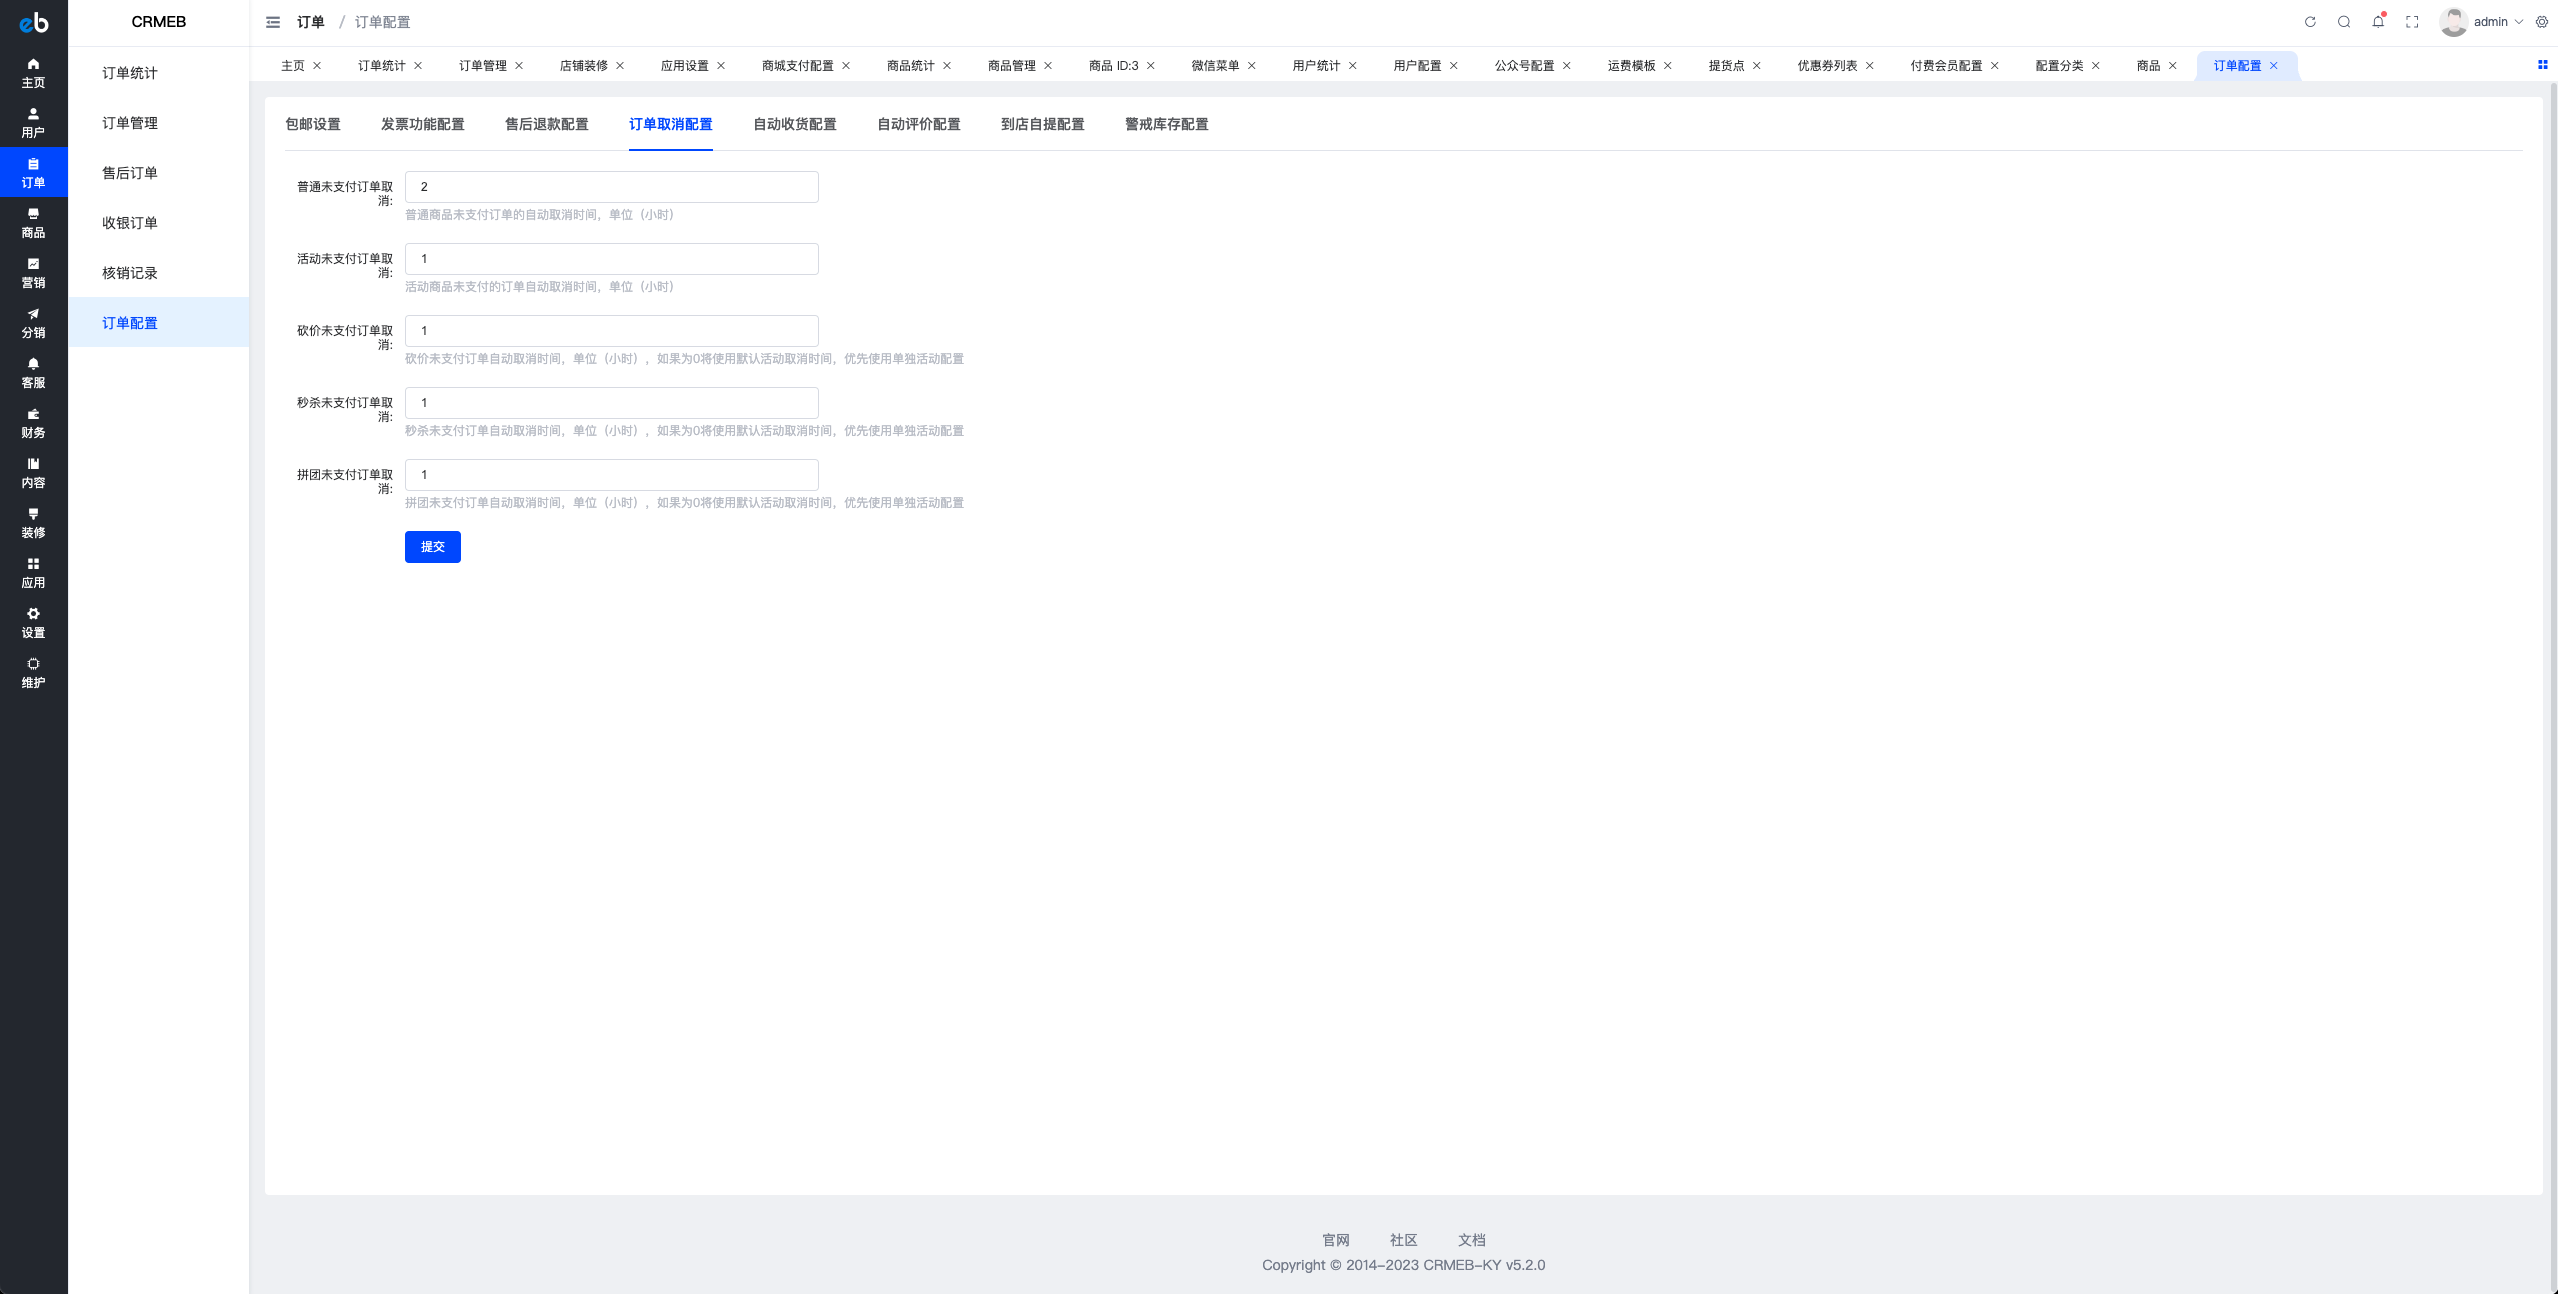Click the 拼团未支付订单取消 input field

611,475
